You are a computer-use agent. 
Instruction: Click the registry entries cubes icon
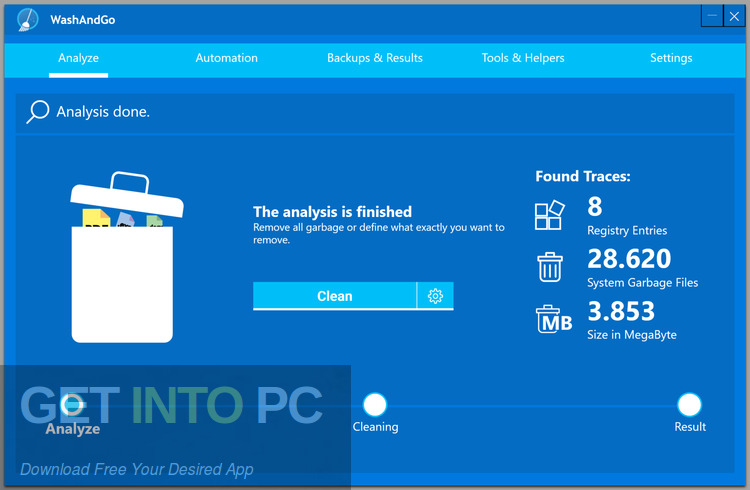[x=550, y=215]
